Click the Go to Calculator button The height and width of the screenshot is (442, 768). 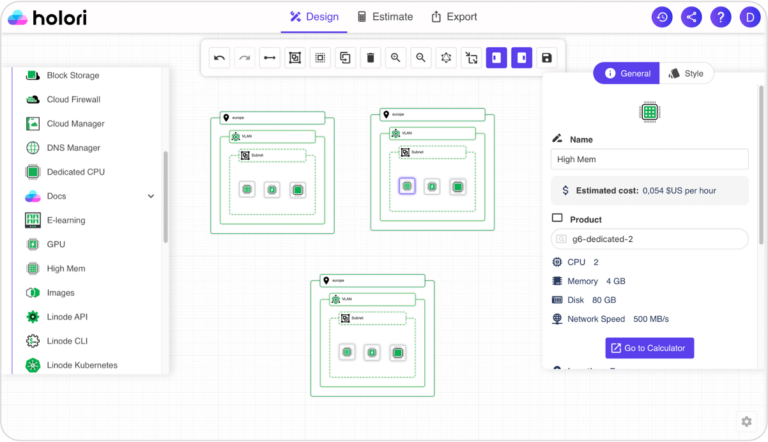tap(649, 348)
